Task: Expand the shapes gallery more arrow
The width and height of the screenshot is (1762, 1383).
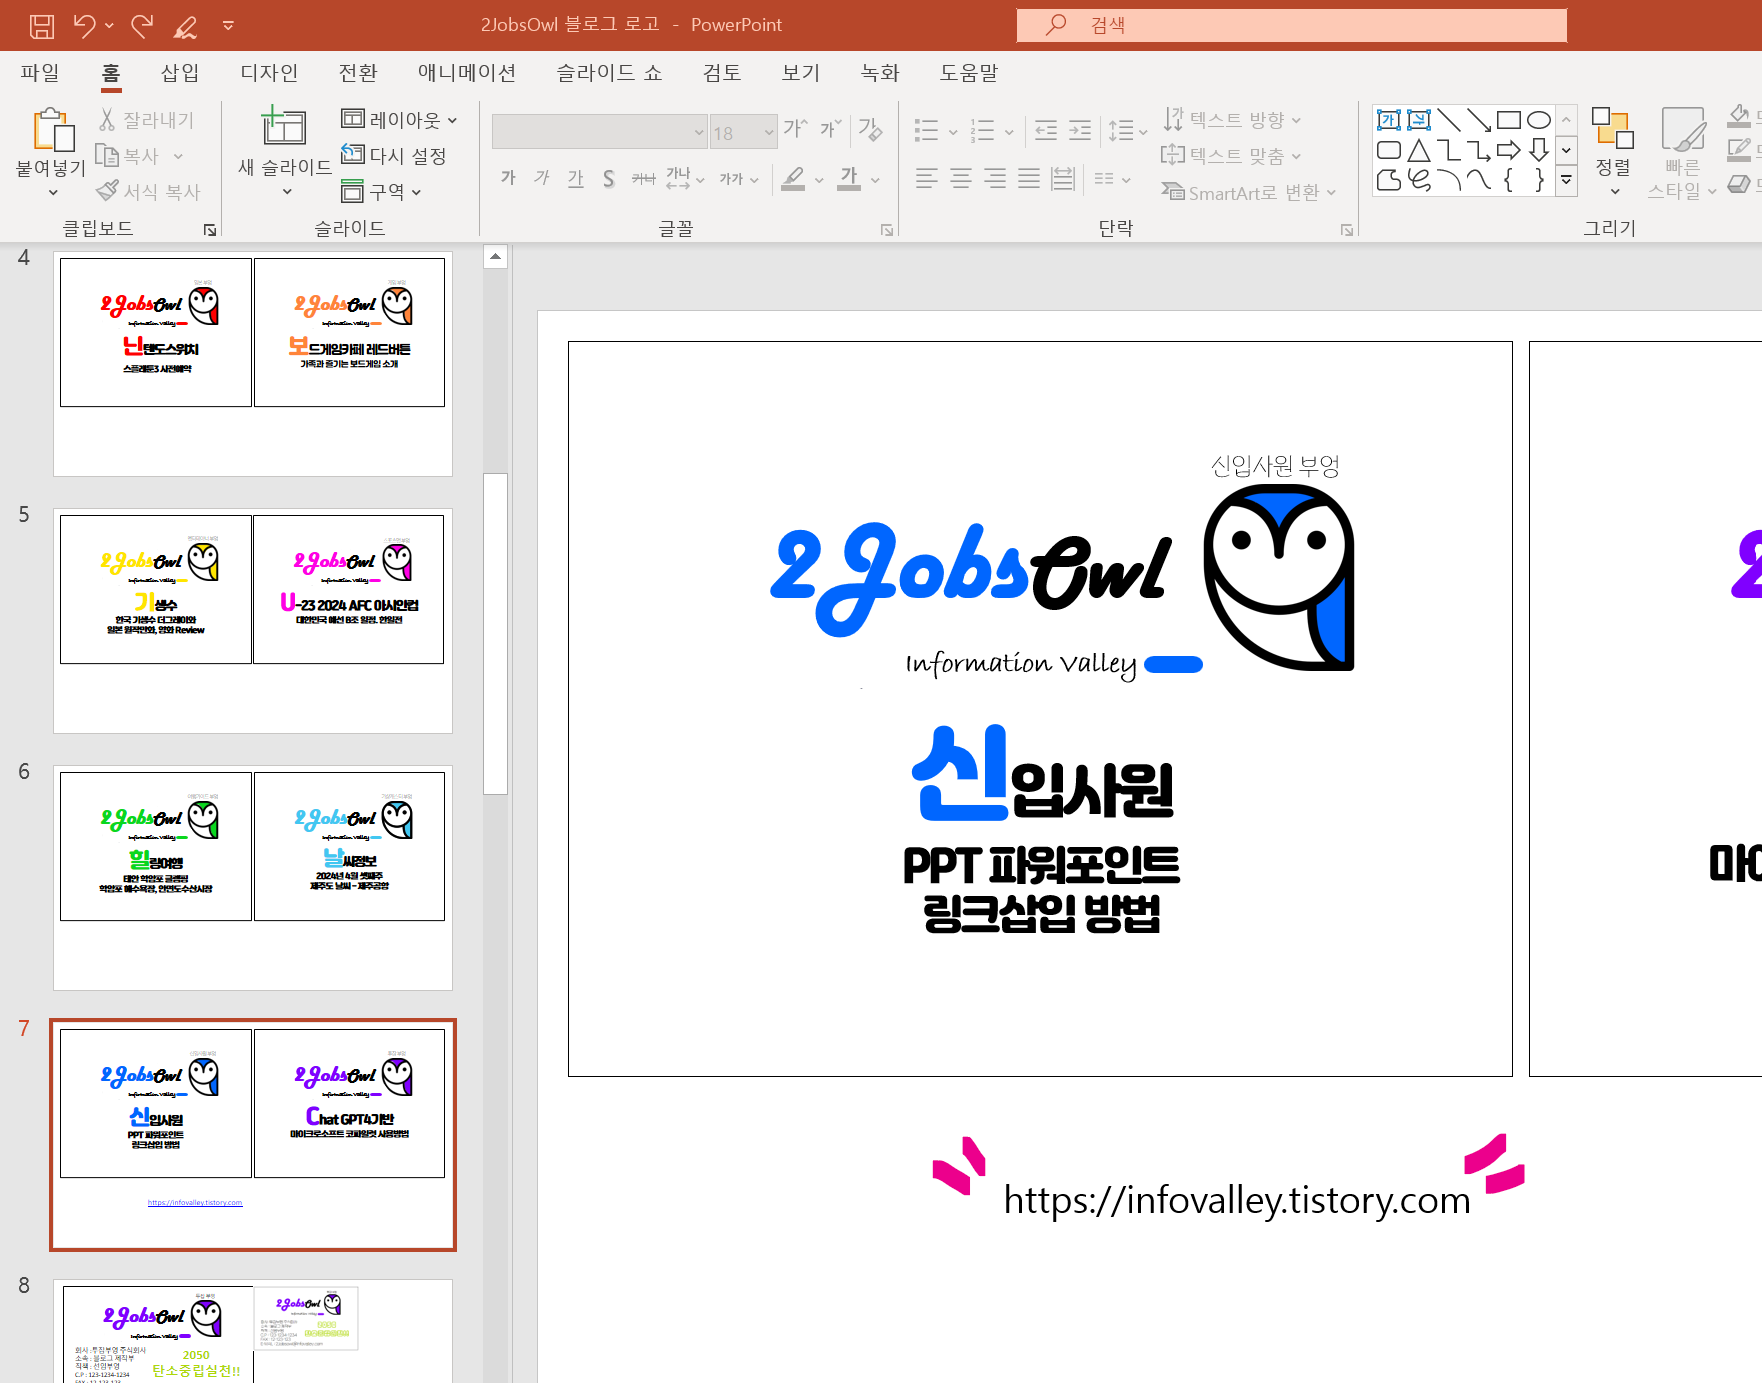Action: tap(1567, 180)
